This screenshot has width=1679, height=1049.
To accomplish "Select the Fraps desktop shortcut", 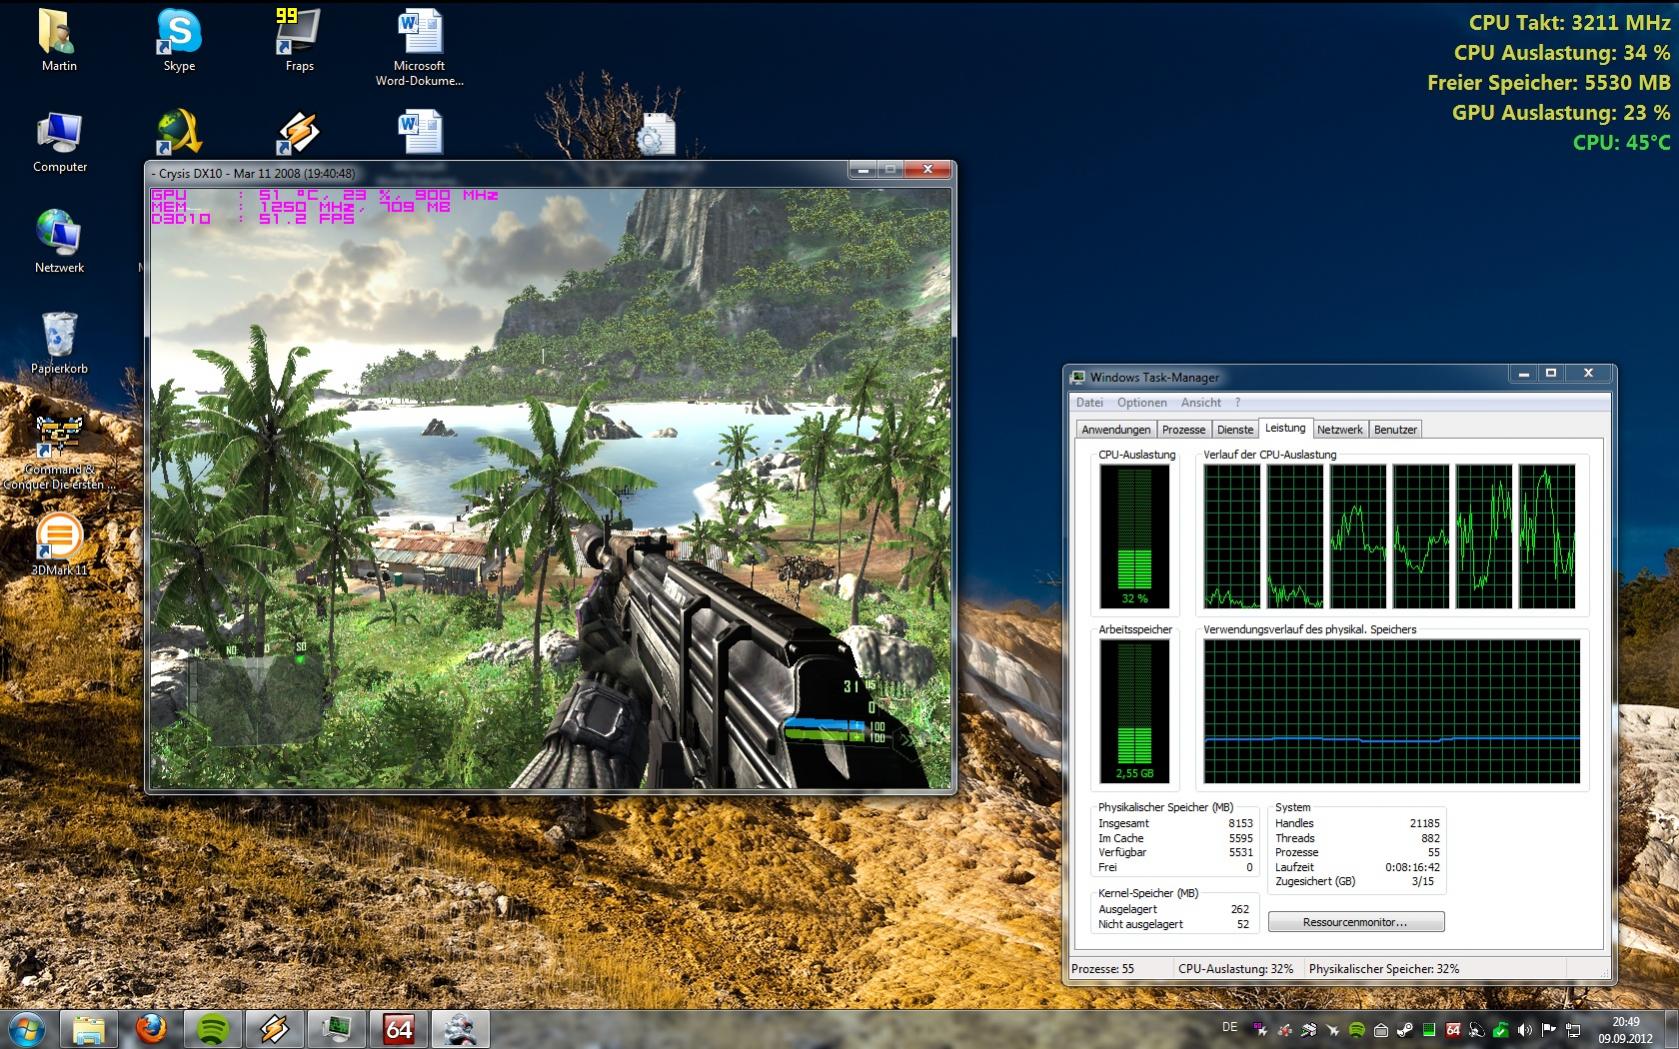I will pyautogui.click(x=299, y=40).
